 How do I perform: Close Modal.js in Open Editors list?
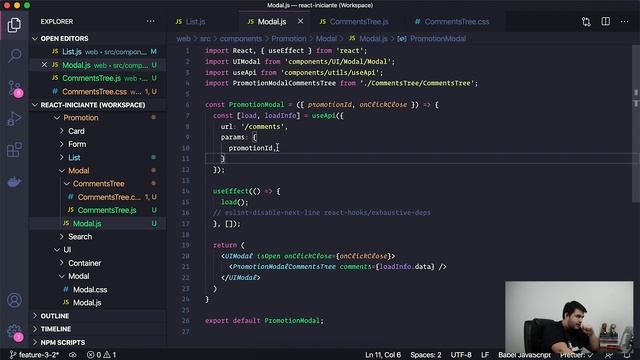(x=44, y=65)
